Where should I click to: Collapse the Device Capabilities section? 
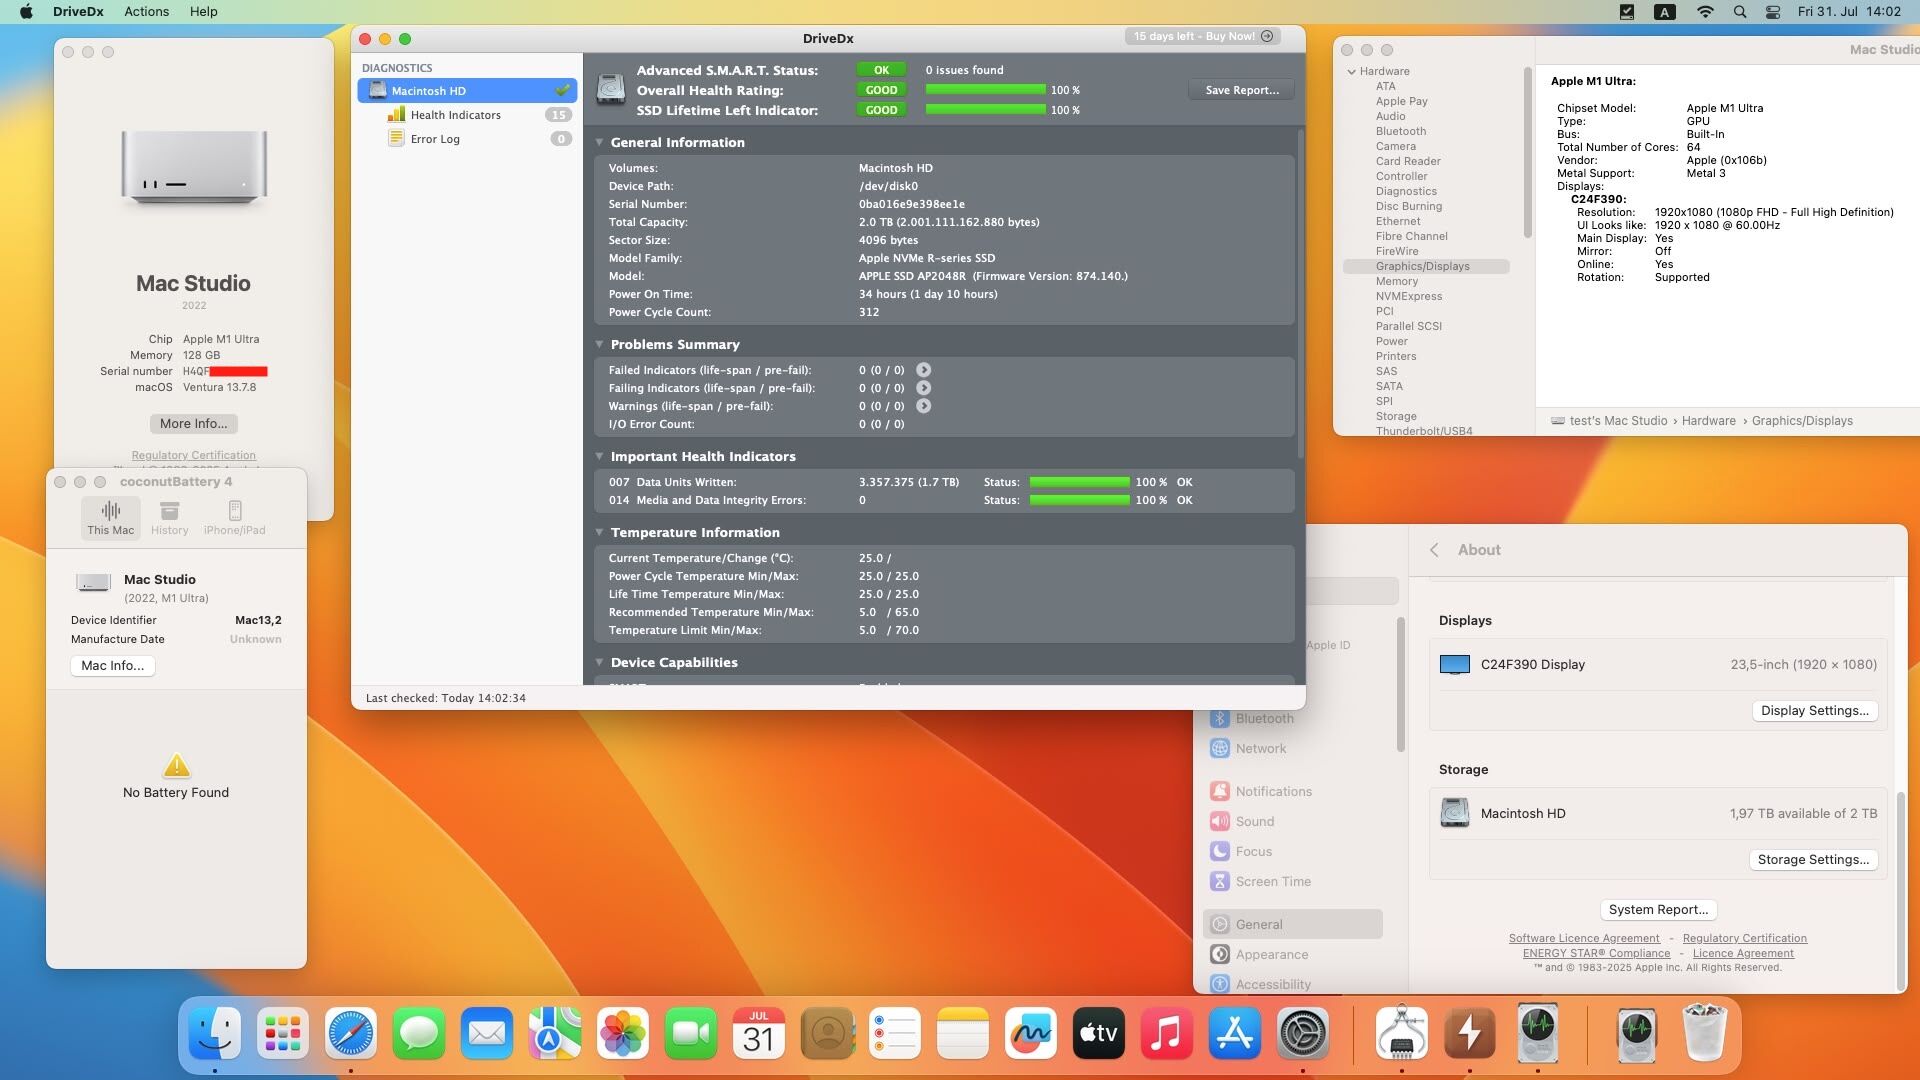click(x=599, y=662)
